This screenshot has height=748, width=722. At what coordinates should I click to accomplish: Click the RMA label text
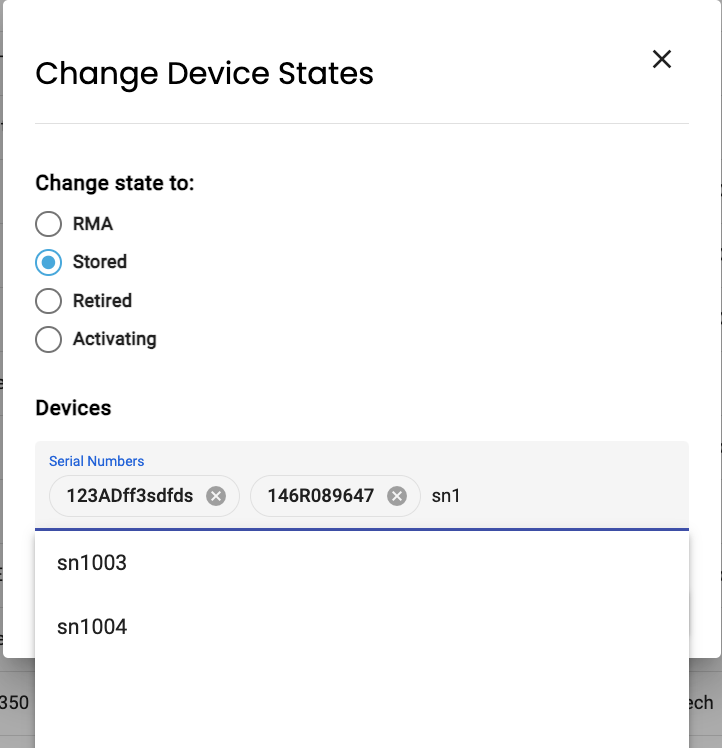click(93, 224)
